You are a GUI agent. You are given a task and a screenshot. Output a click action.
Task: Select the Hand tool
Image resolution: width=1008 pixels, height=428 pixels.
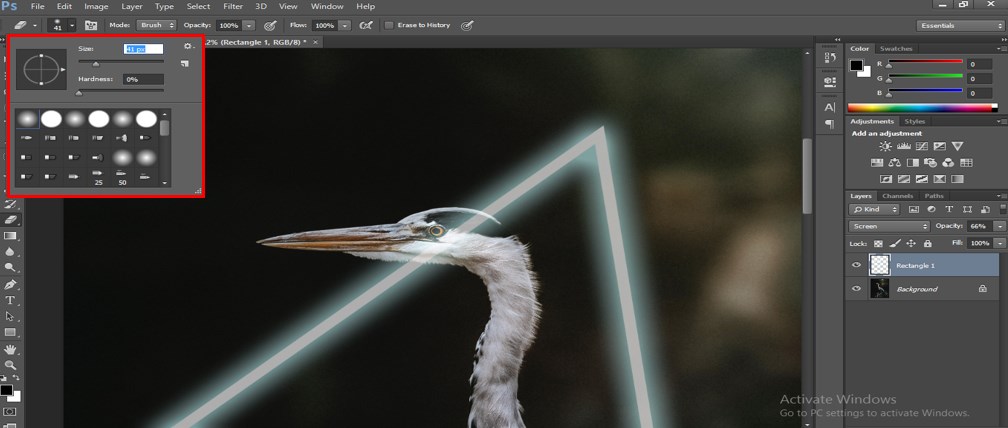click(x=11, y=349)
